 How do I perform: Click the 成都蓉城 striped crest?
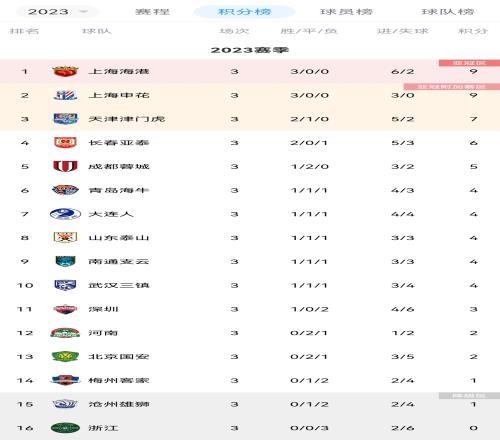65,166
